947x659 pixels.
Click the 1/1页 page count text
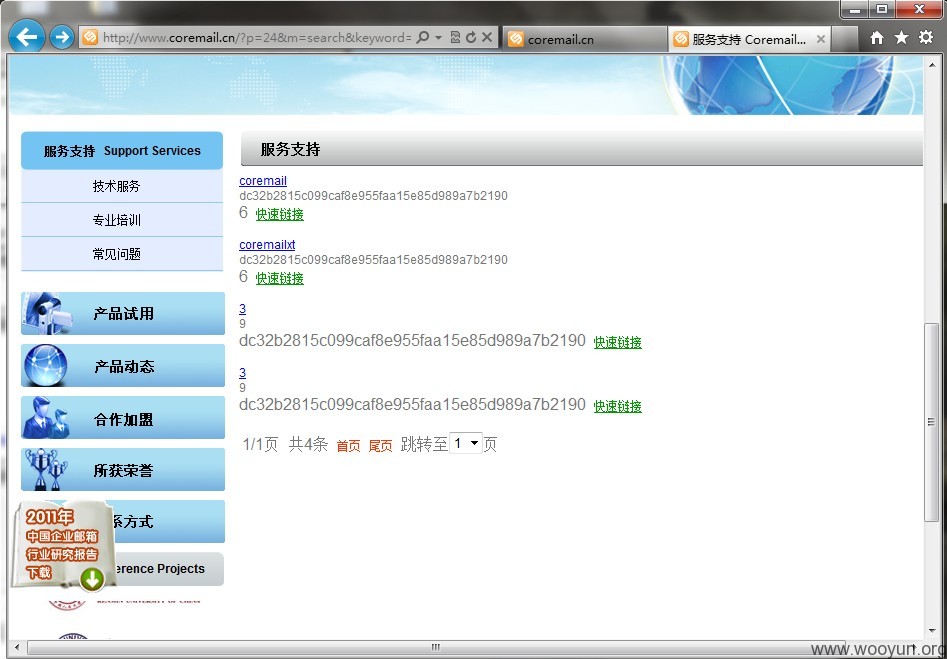coord(260,445)
